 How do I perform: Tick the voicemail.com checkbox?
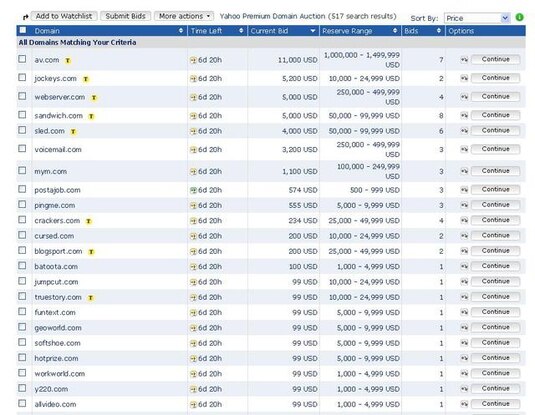pyautogui.click(x=22, y=148)
